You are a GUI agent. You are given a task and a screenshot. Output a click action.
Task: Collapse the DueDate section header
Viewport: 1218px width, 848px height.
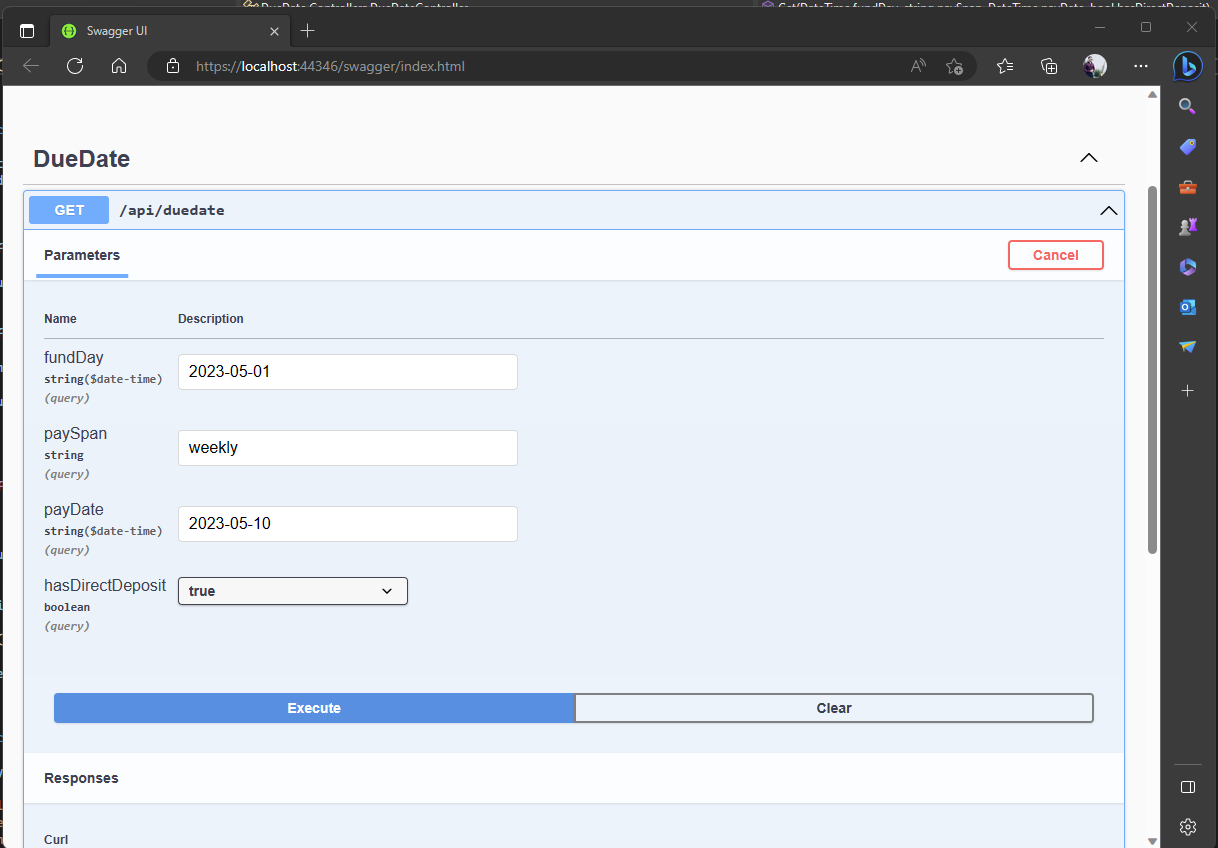[1088, 157]
